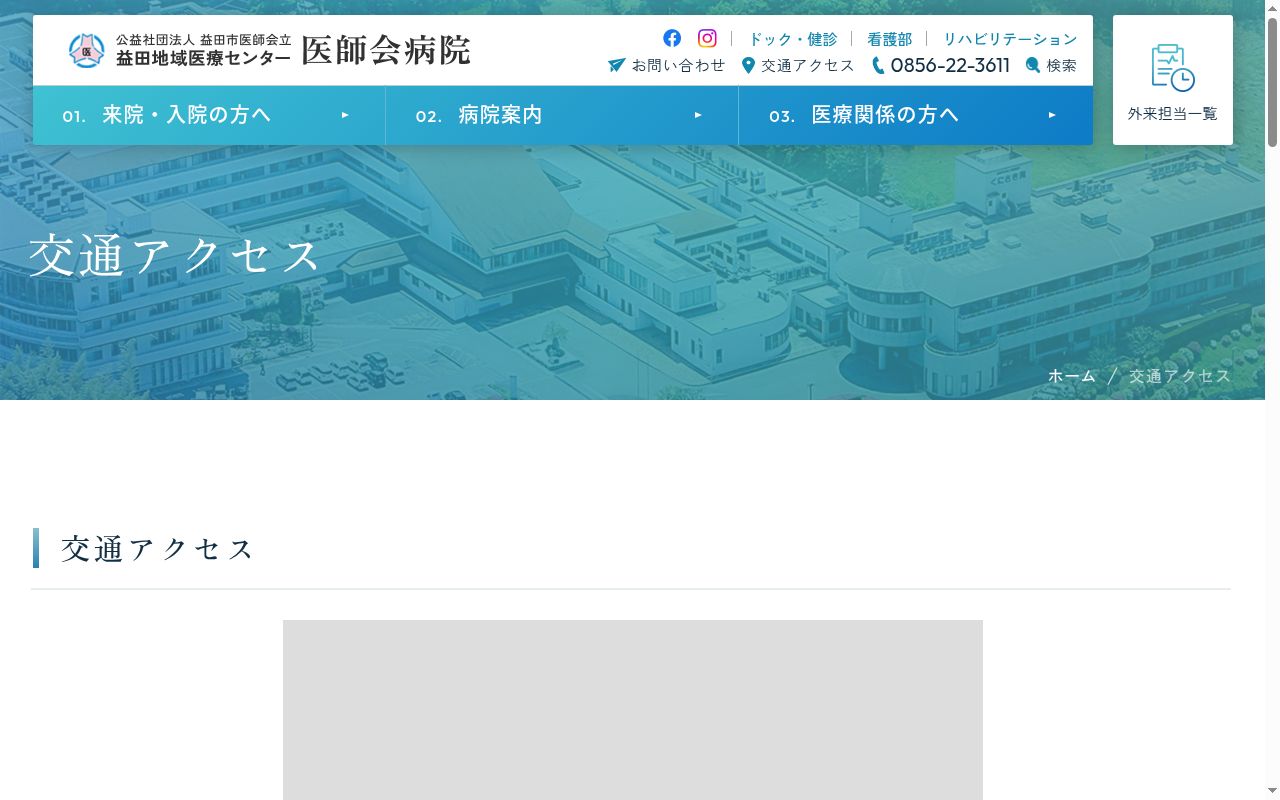Open the 02. 病院案内 menu
Screen dimensions: 1280x800
(562, 115)
